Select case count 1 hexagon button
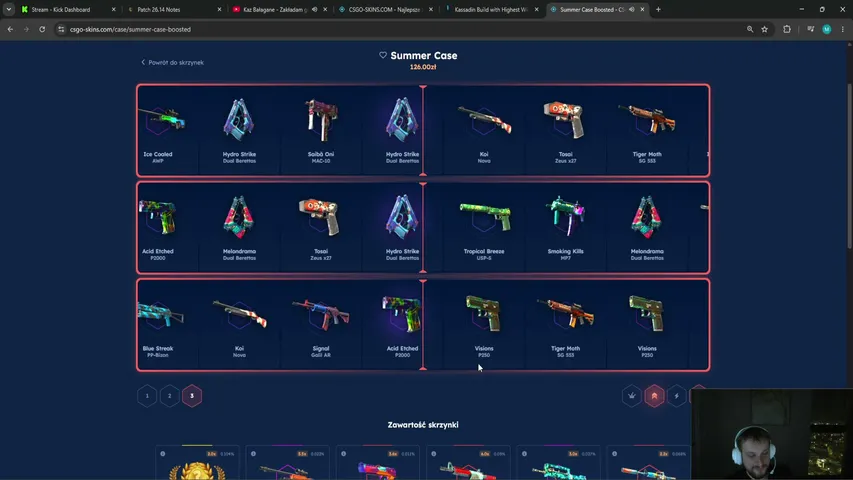Viewport: 853px width, 480px height. [147, 396]
